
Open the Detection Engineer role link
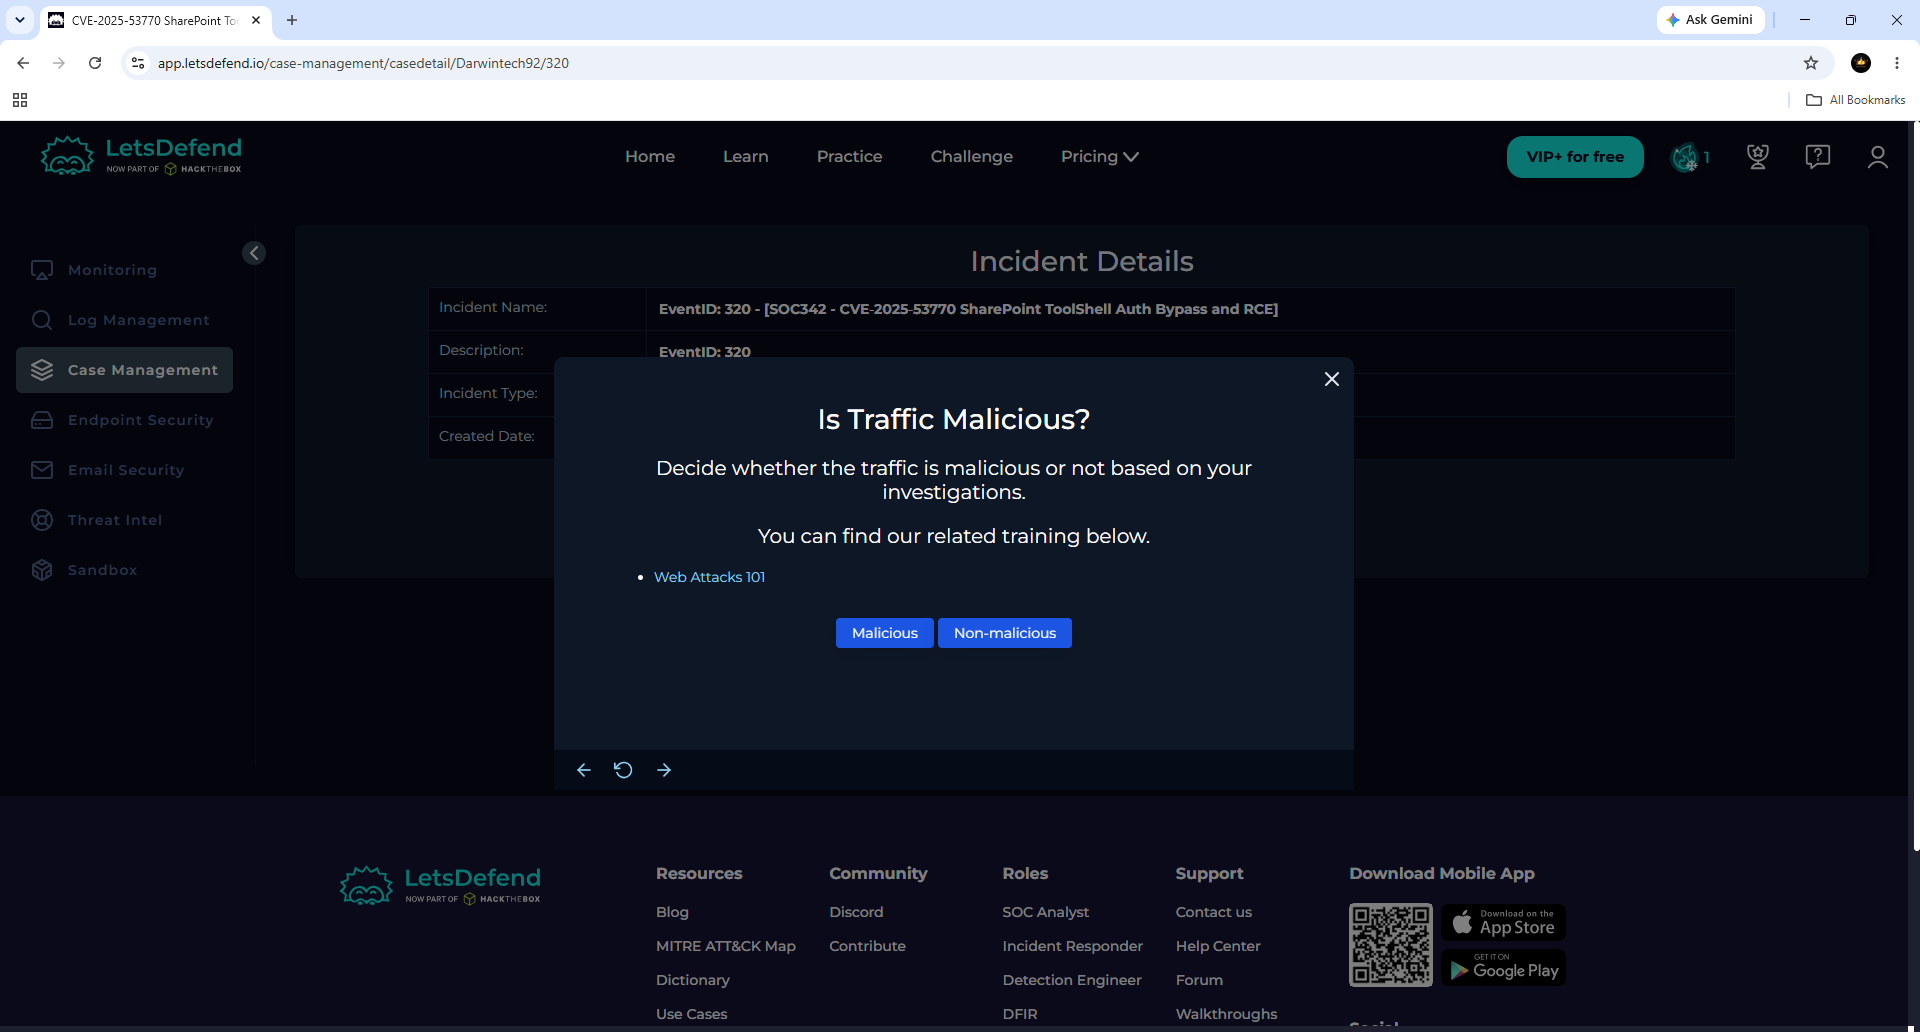point(1072,980)
